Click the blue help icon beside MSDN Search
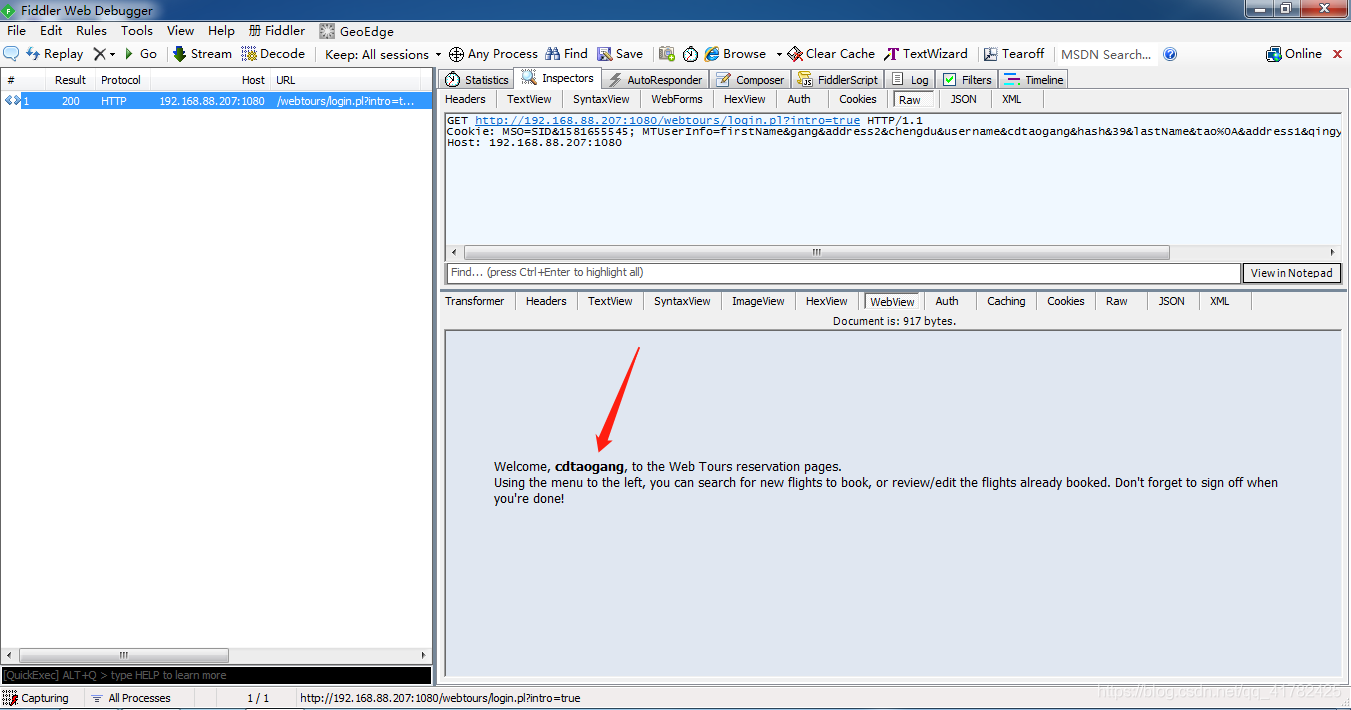This screenshot has width=1351, height=710. click(x=1170, y=54)
